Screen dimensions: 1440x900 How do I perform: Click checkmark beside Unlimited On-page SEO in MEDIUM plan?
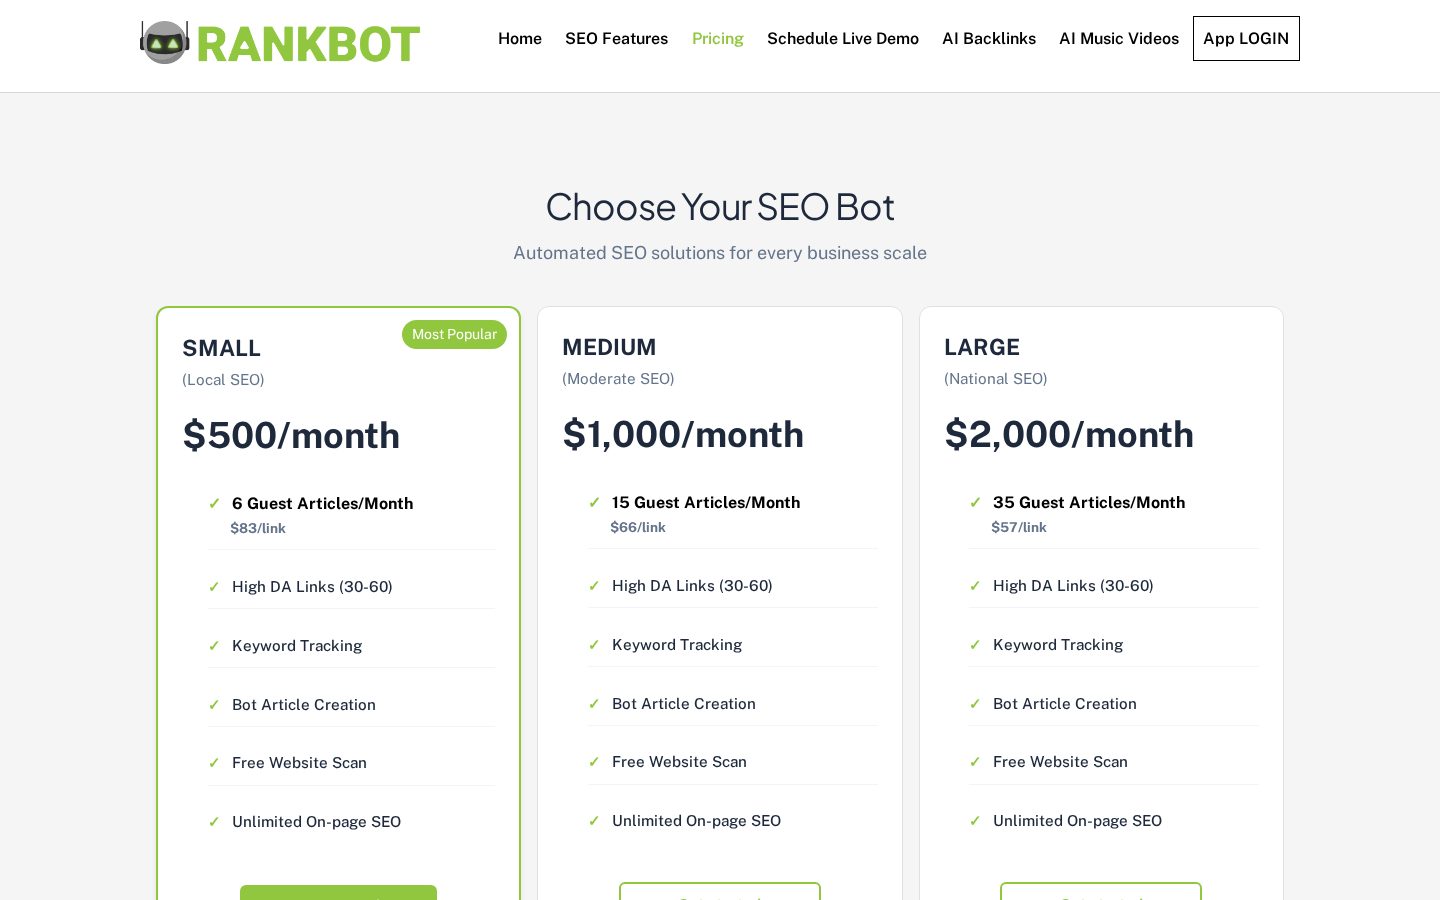tap(594, 820)
